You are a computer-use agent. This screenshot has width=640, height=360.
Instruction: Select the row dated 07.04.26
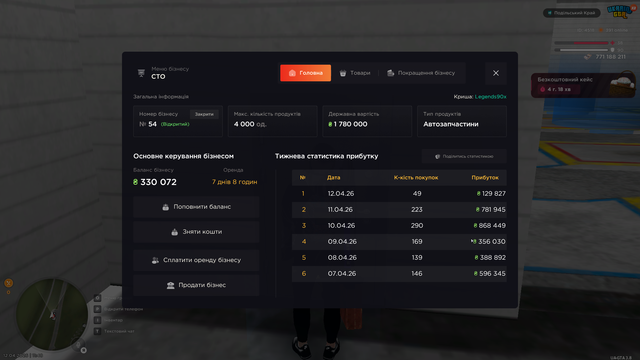399,273
